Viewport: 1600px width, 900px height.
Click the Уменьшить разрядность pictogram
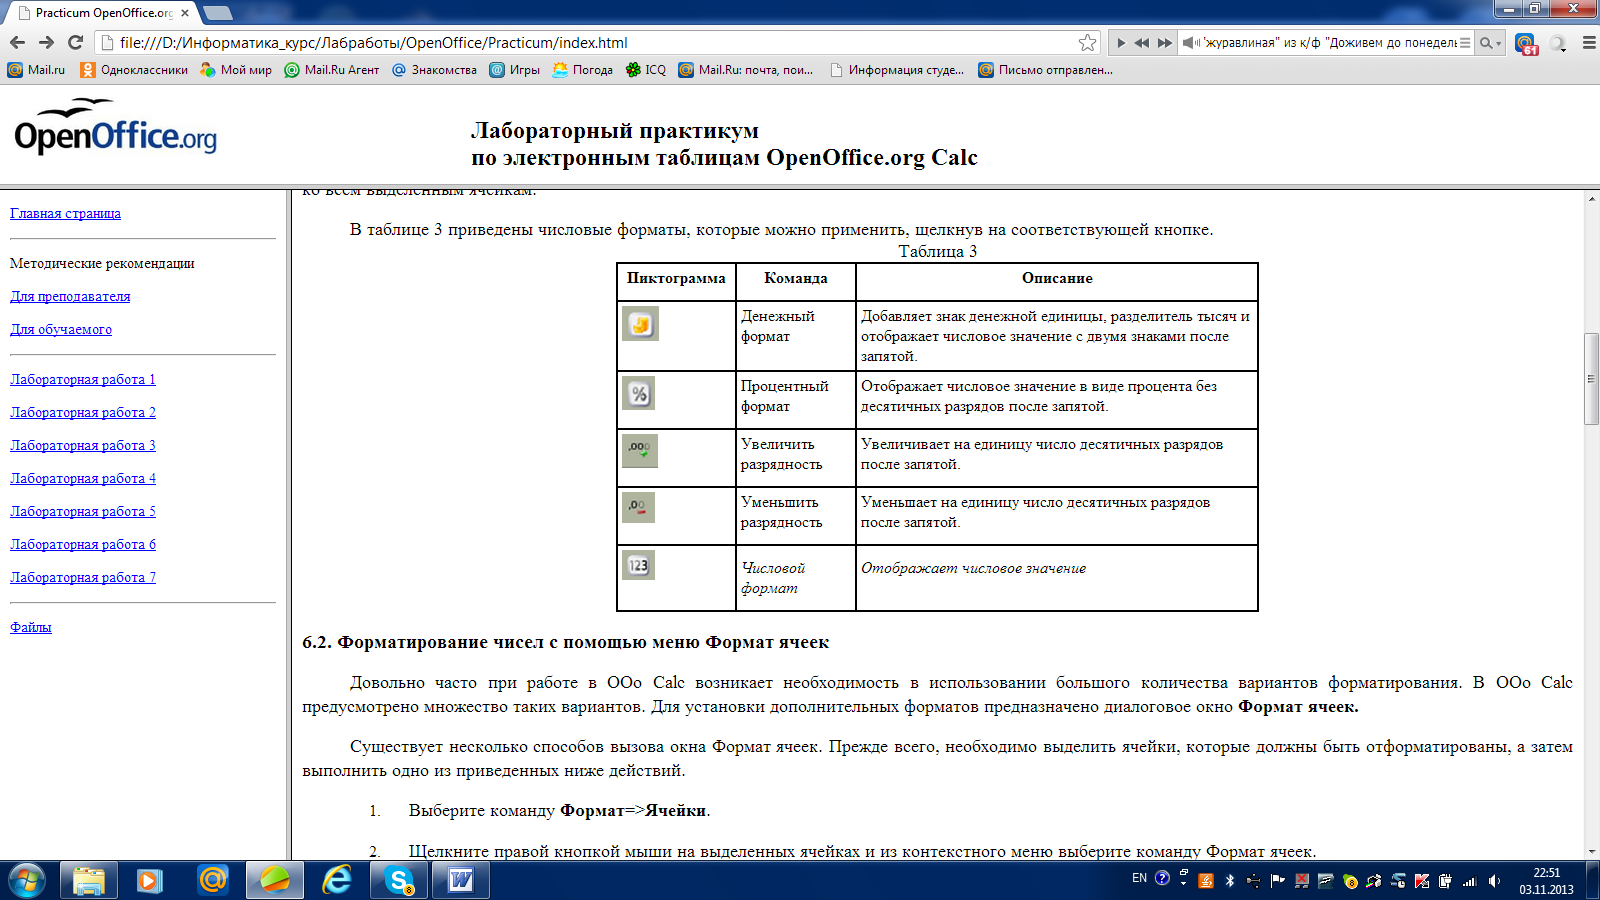click(638, 507)
